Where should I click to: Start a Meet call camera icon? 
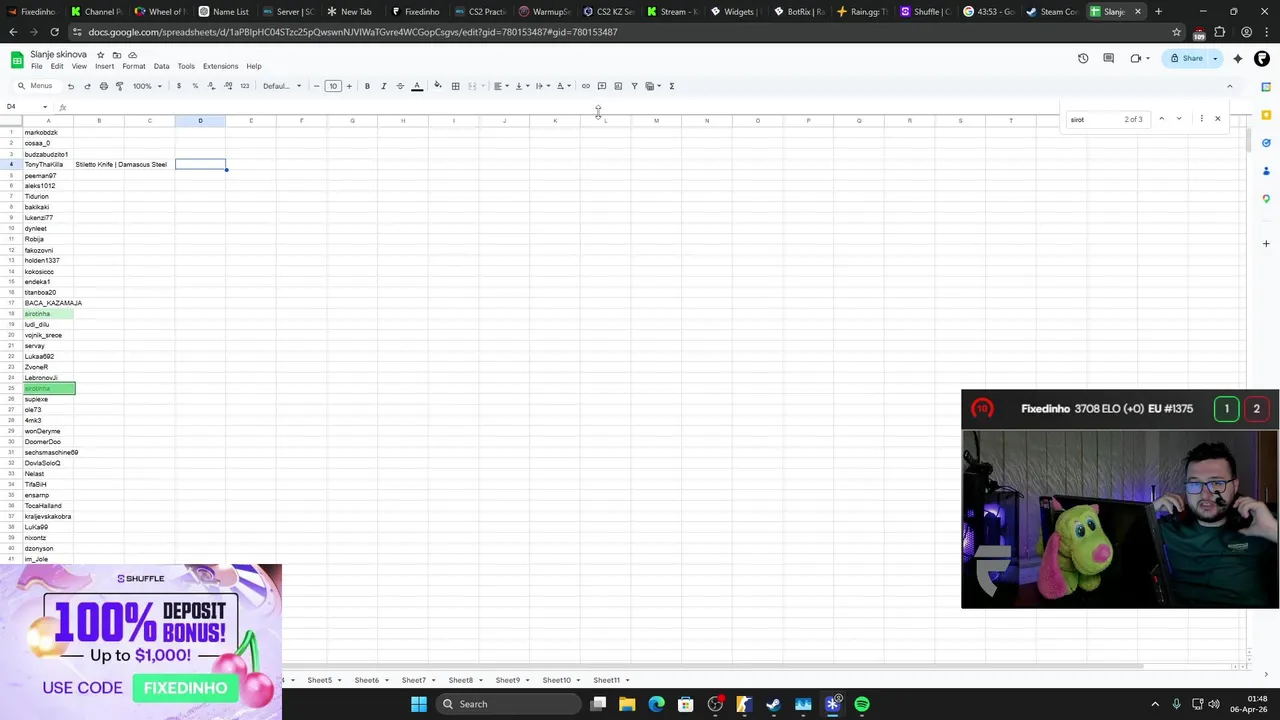click(1136, 58)
